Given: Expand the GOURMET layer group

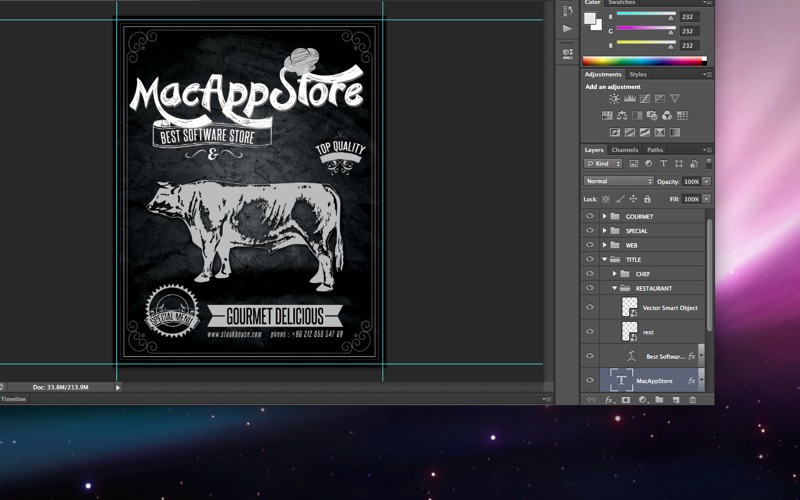Looking at the screenshot, I should pos(605,216).
